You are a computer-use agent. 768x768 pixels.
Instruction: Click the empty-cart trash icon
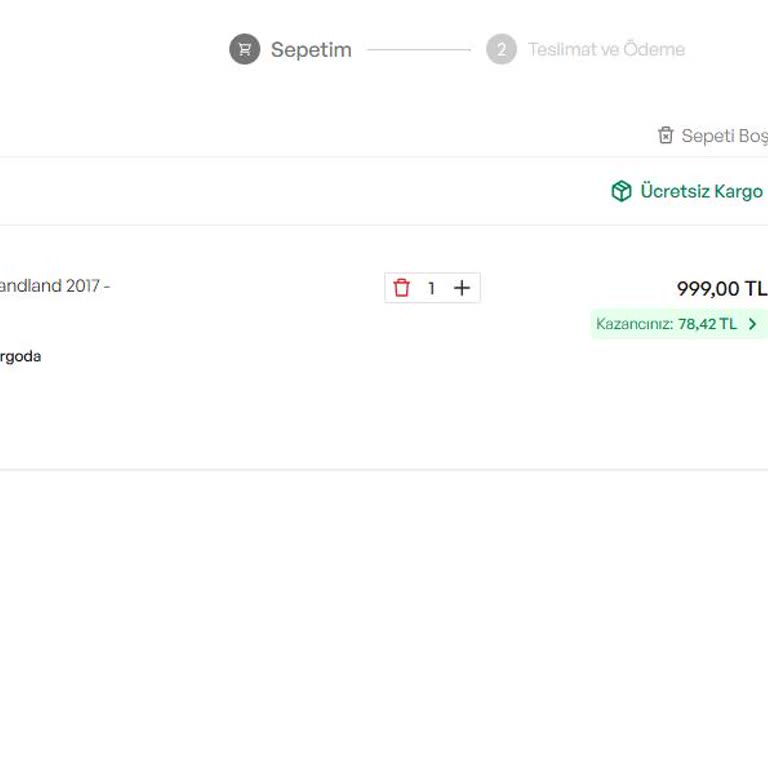tap(666, 135)
